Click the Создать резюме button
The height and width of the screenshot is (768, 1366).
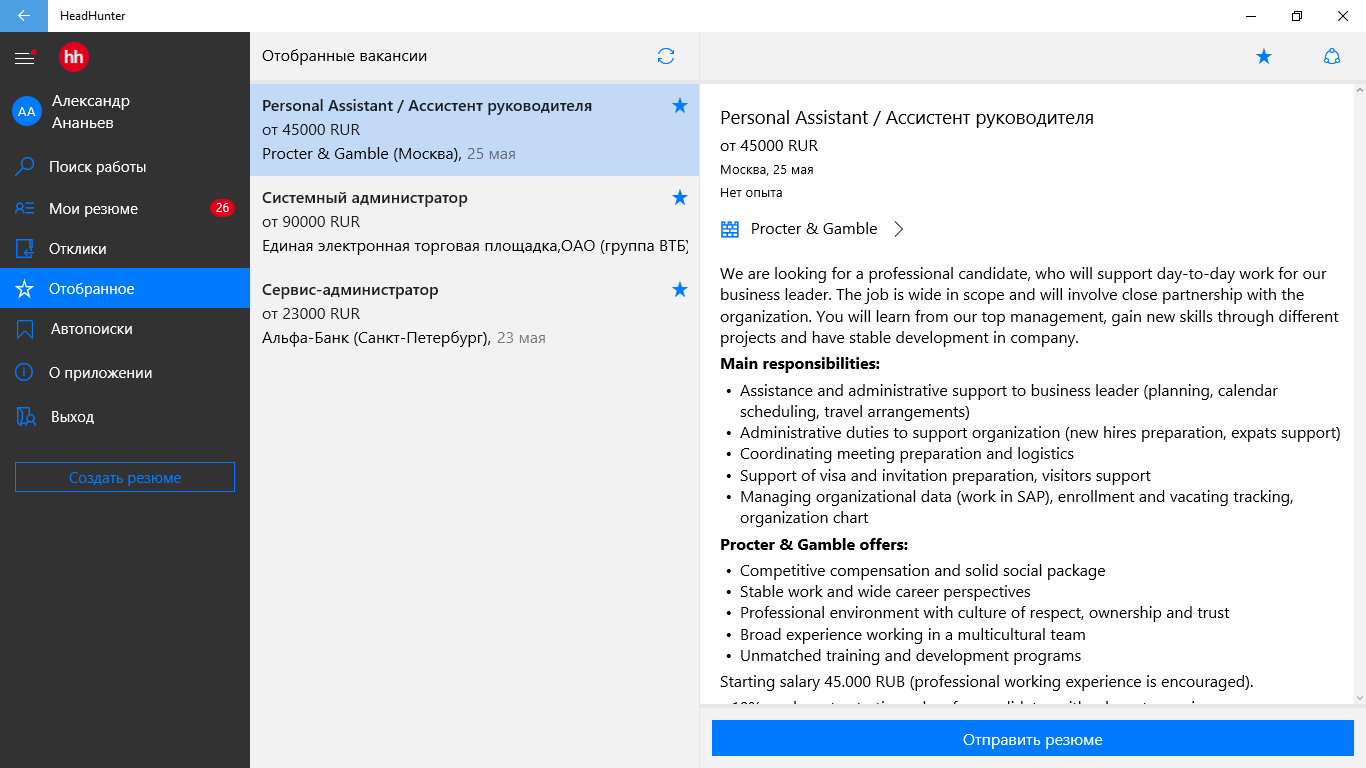[125, 478]
